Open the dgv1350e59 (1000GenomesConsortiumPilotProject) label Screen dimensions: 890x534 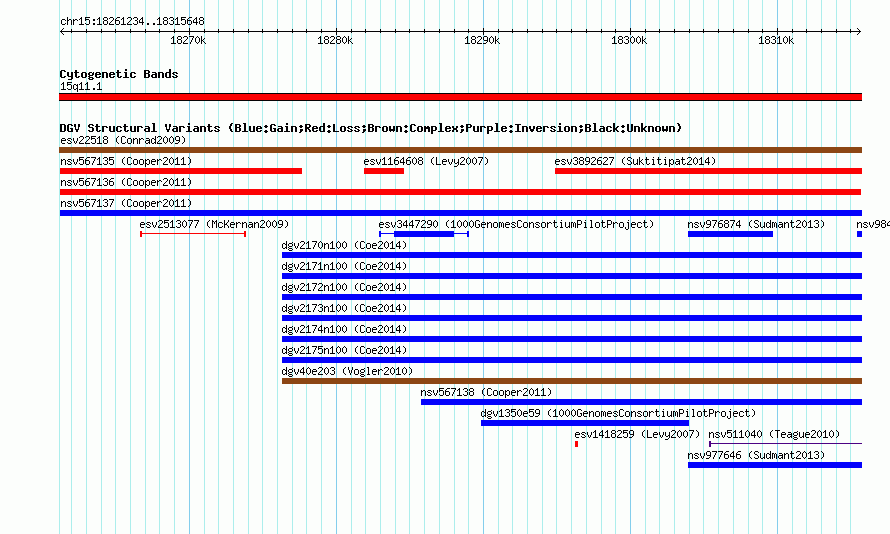point(618,414)
